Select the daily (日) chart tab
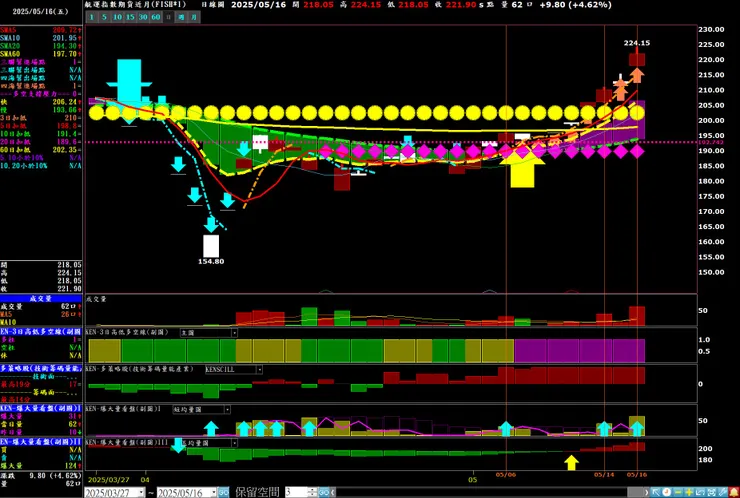The height and width of the screenshot is (498, 740). coord(168,17)
